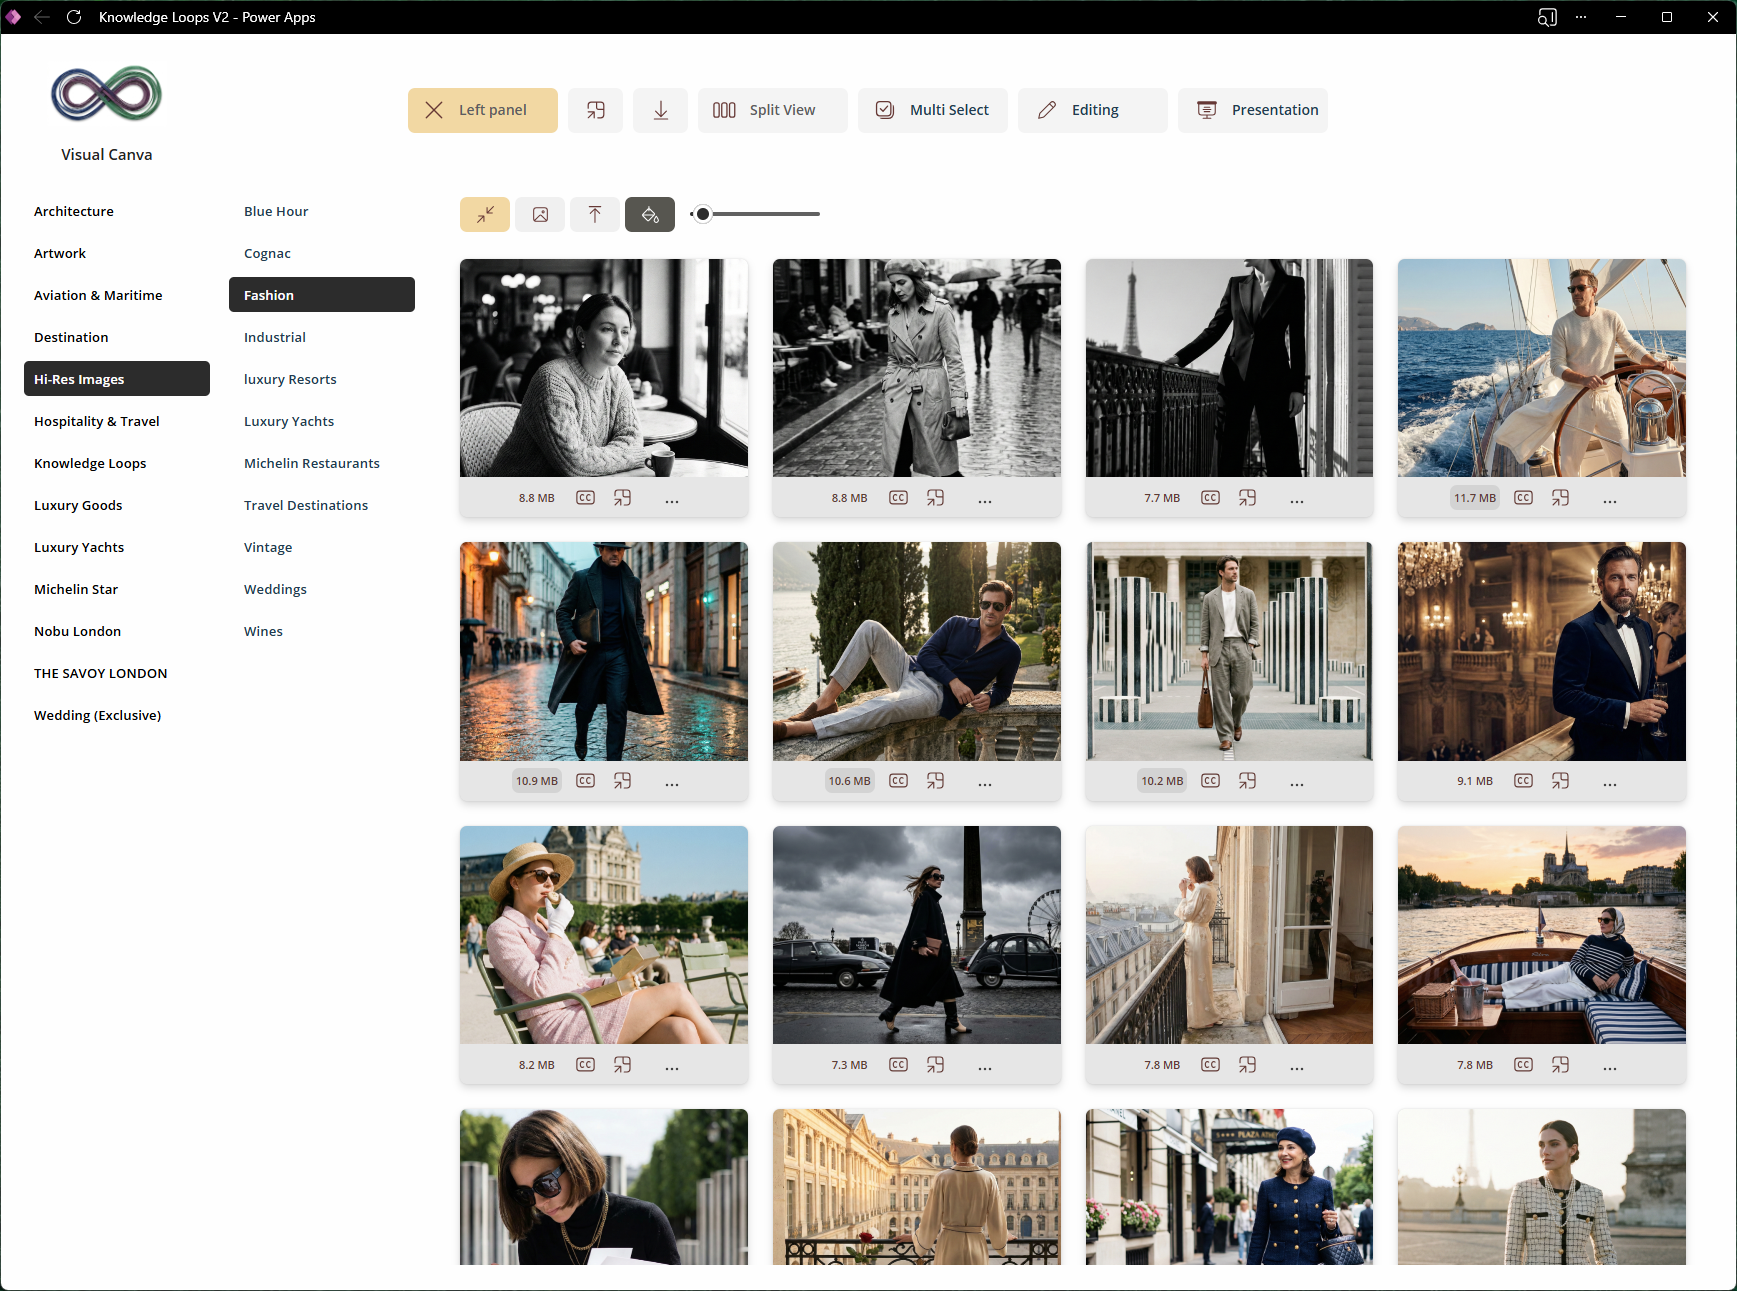The width and height of the screenshot is (1737, 1291).
Task: Open Michelin Restaurants subcategory
Action: pyautogui.click(x=312, y=463)
